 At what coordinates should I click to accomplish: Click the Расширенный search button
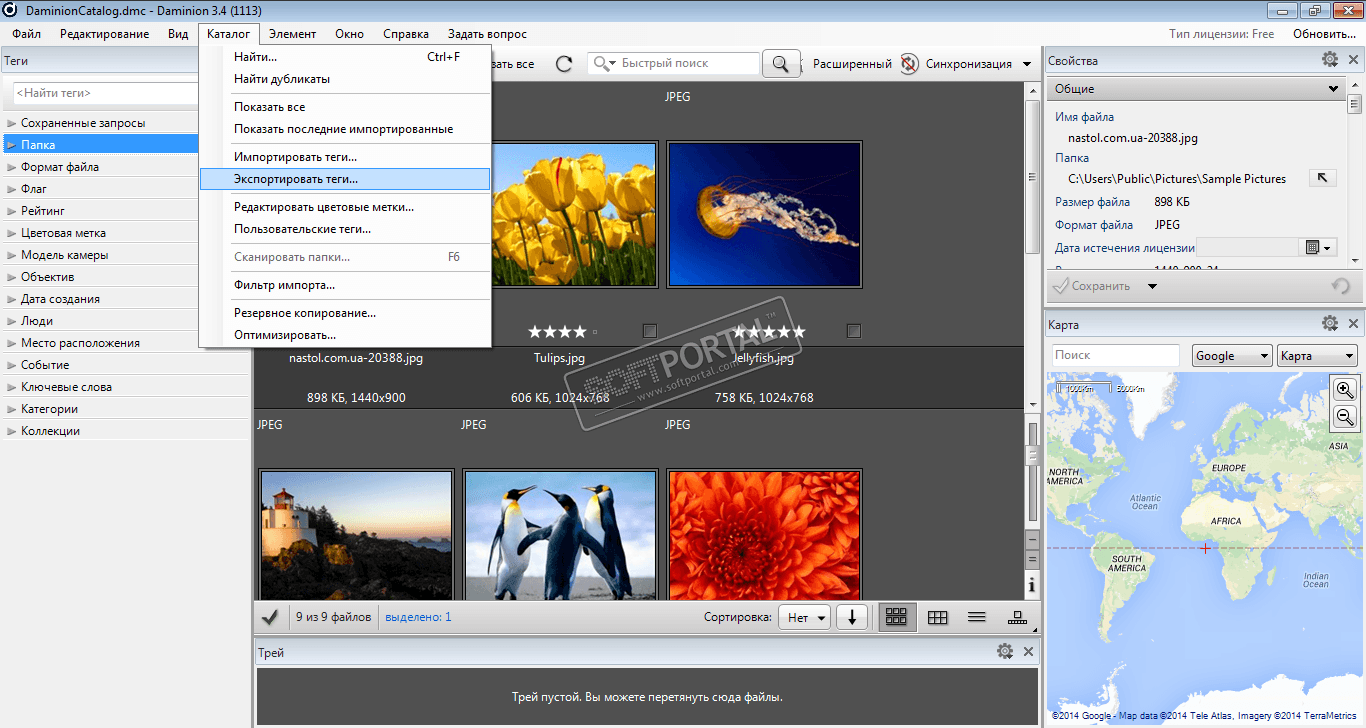pos(852,64)
